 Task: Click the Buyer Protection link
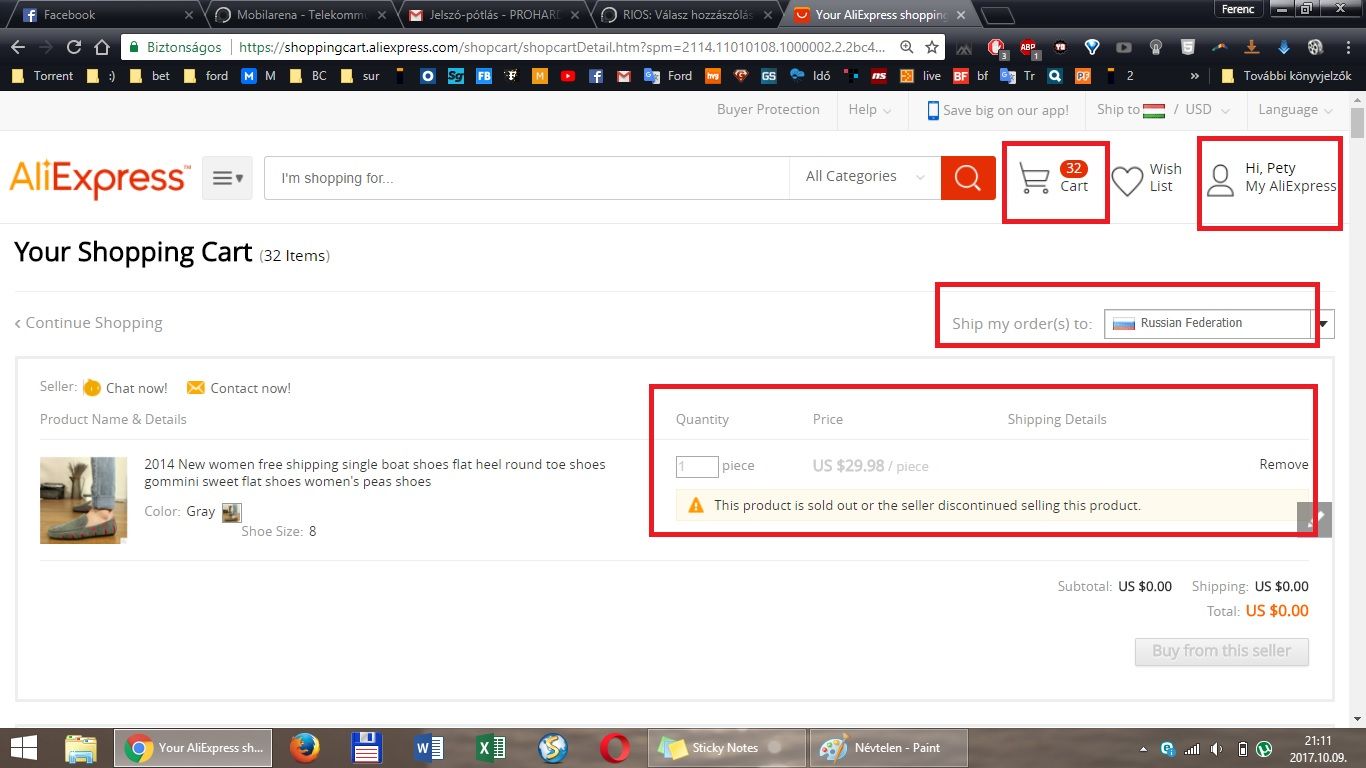768,110
